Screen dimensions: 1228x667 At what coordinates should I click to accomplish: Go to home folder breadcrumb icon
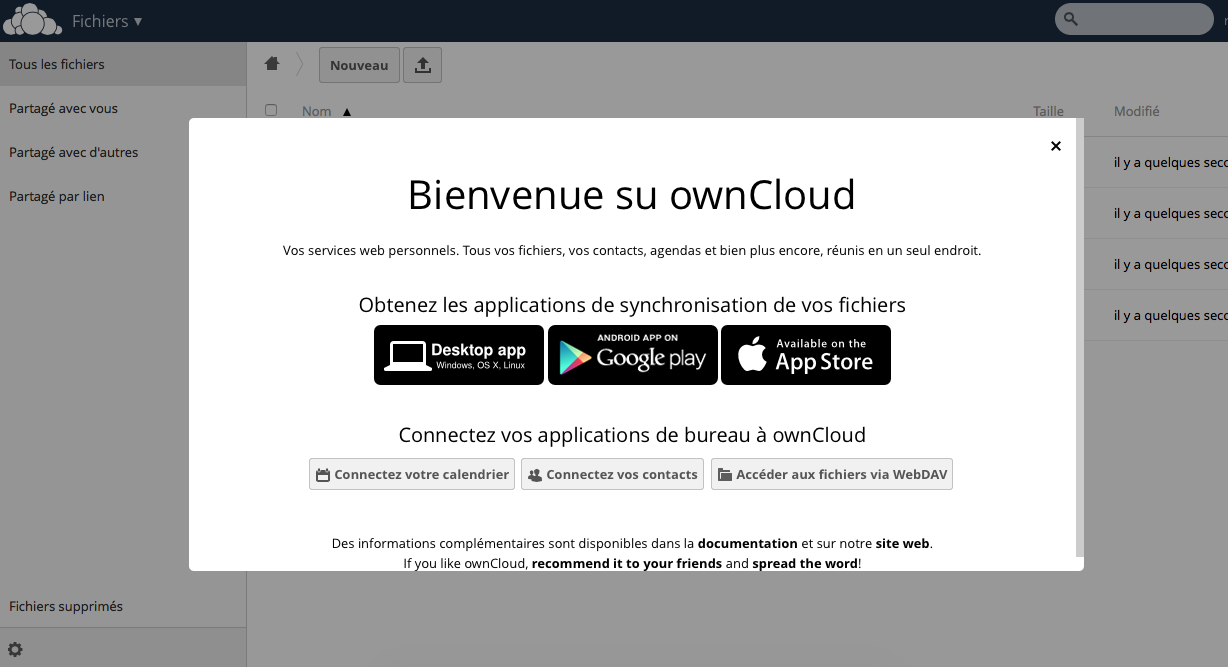(272, 64)
